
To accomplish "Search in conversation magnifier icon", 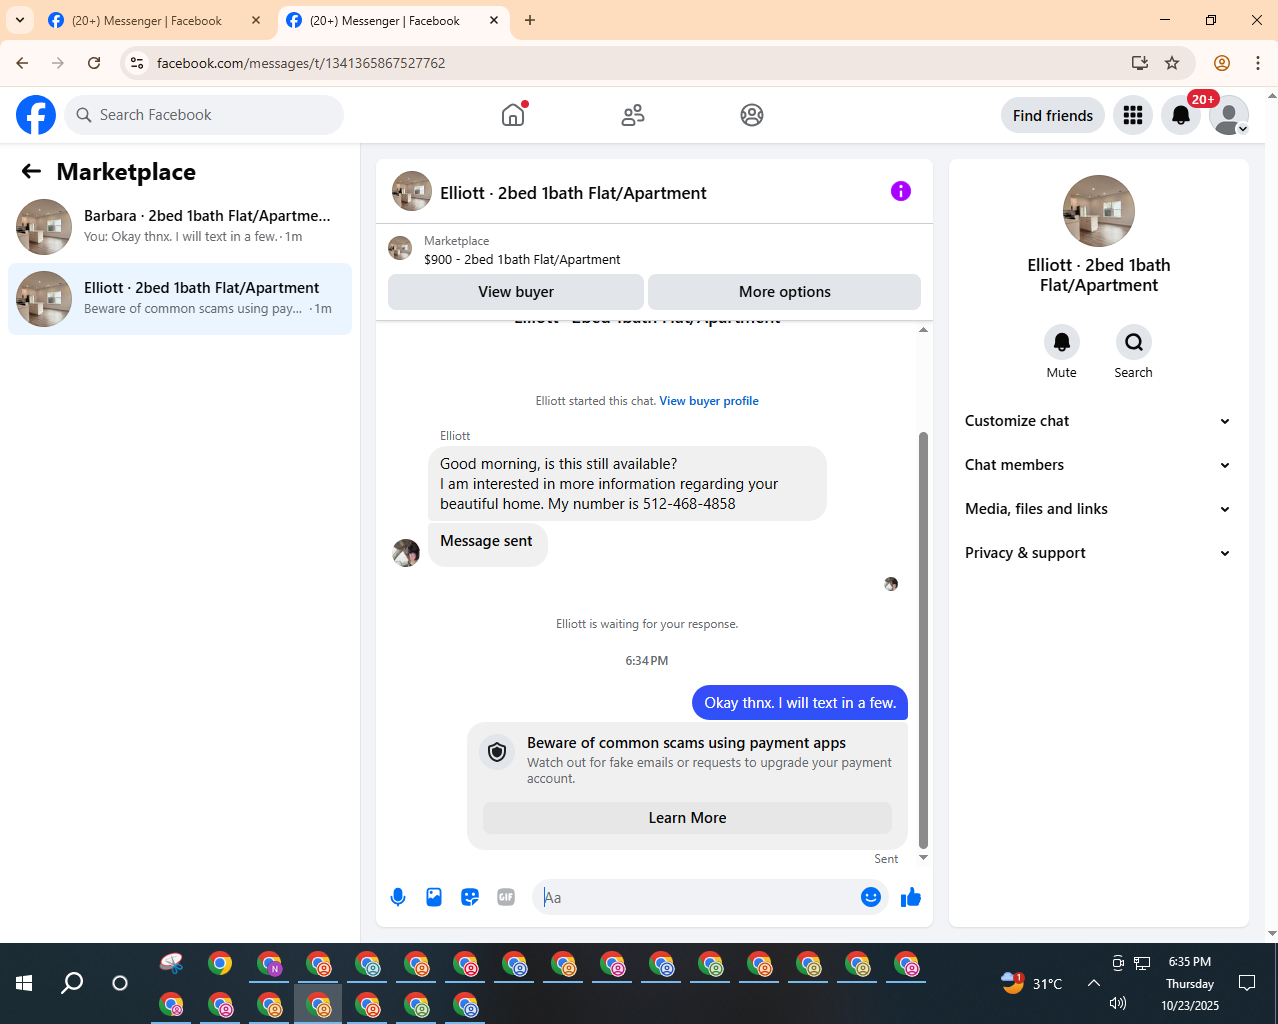I will coord(1134,342).
